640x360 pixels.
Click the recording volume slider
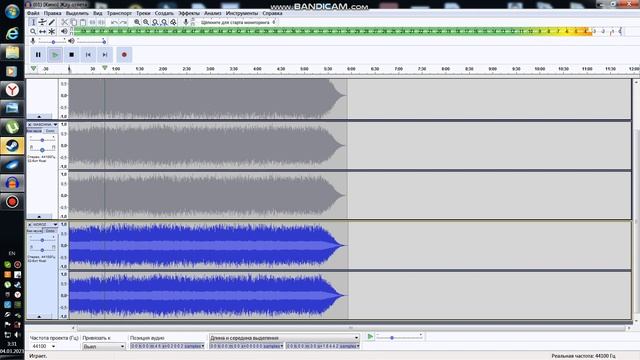[x=53, y=41]
